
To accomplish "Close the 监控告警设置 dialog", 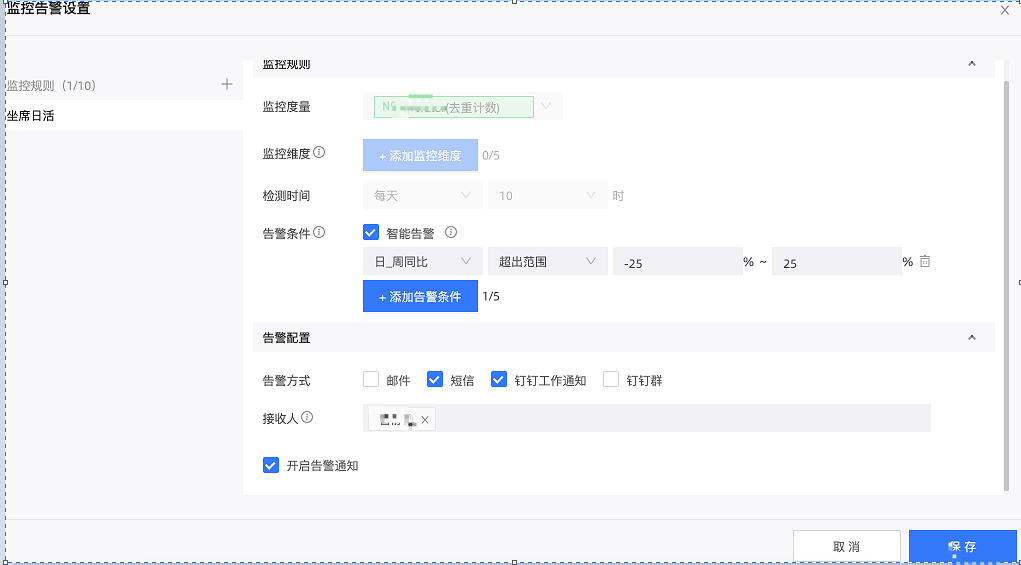I will coord(1005,10).
